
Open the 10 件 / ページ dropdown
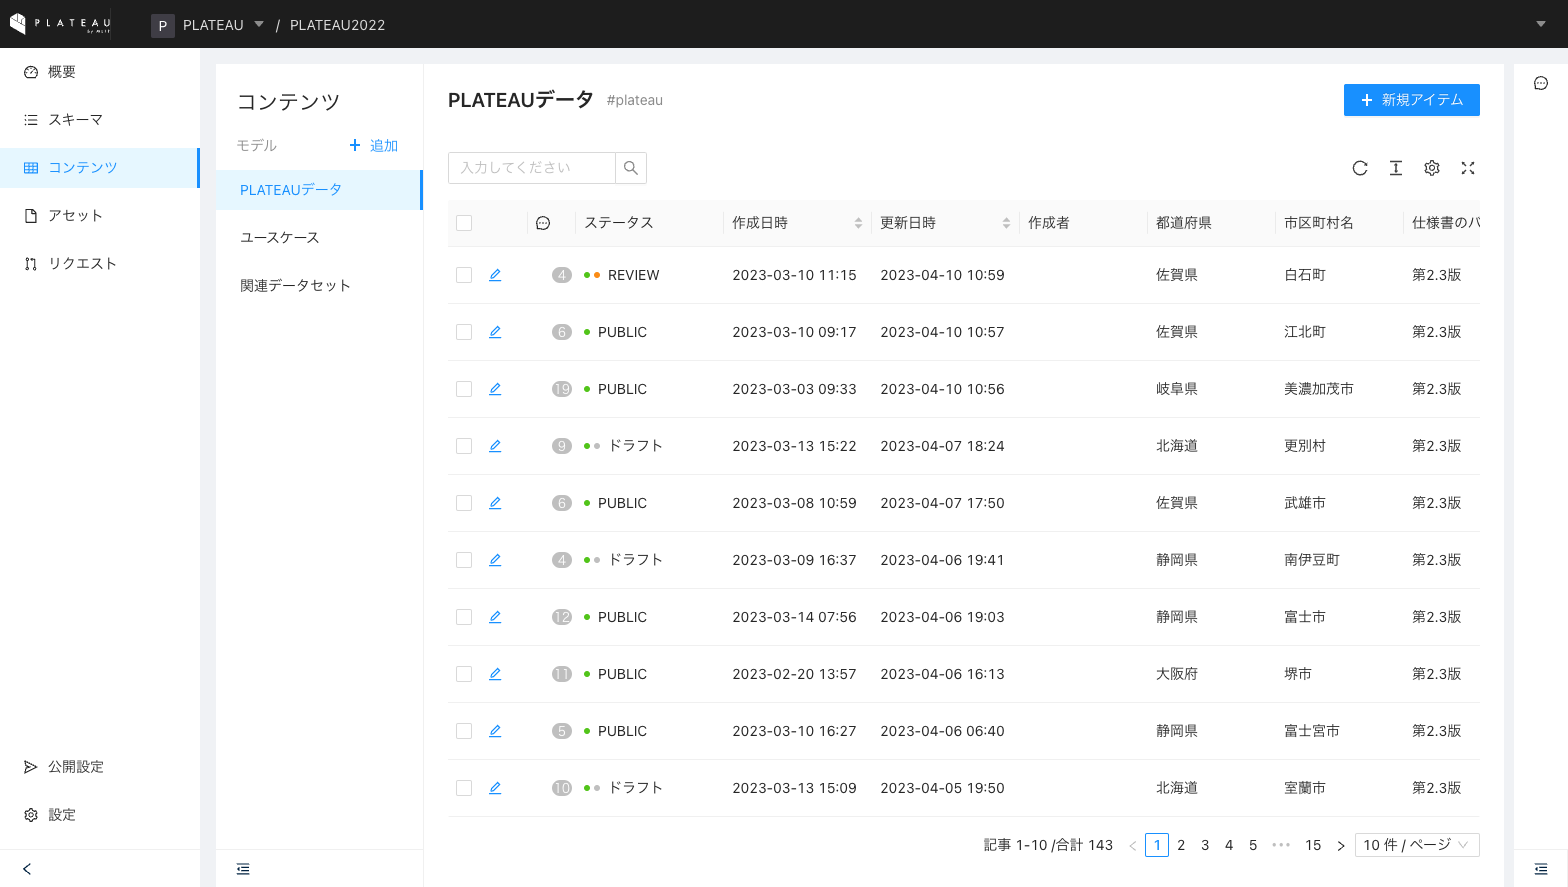point(1417,845)
